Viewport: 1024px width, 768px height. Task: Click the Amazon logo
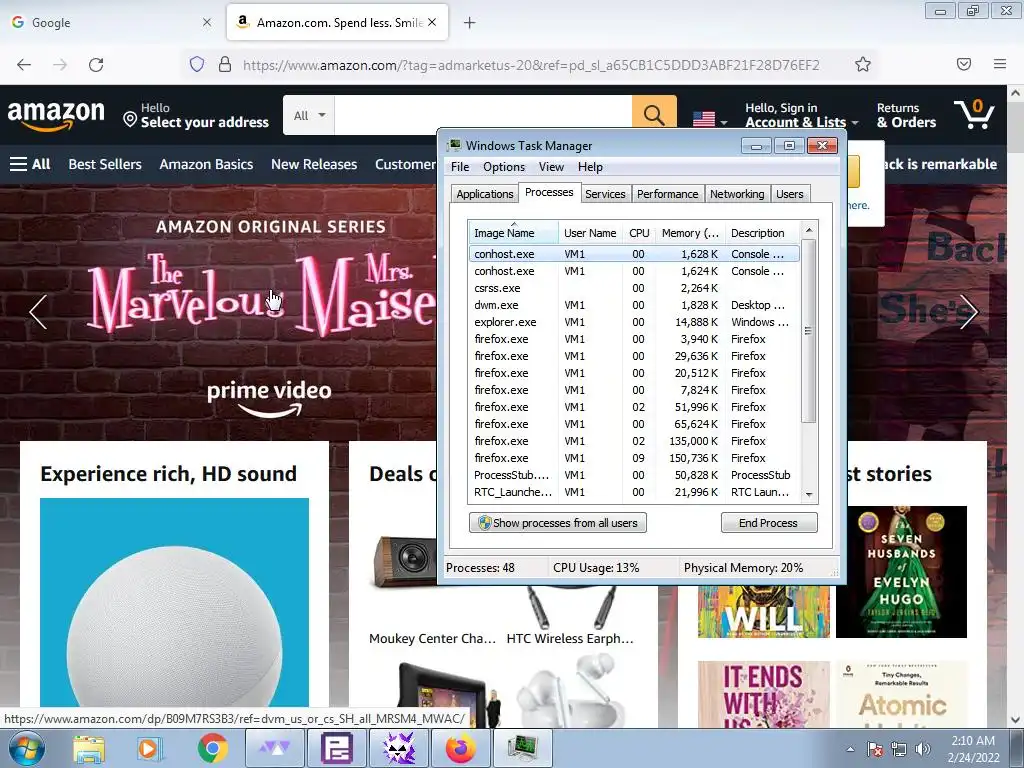pos(56,114)
